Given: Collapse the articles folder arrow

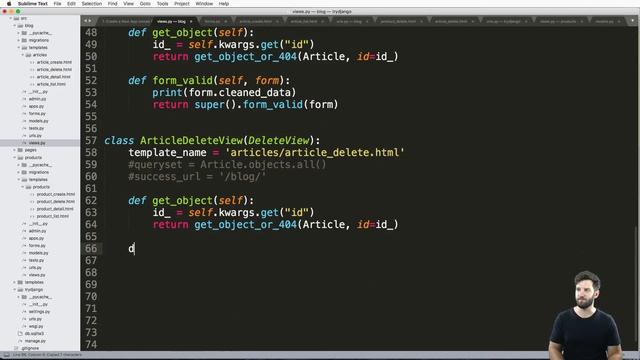Looking at the screenshot, I should 22,55.
